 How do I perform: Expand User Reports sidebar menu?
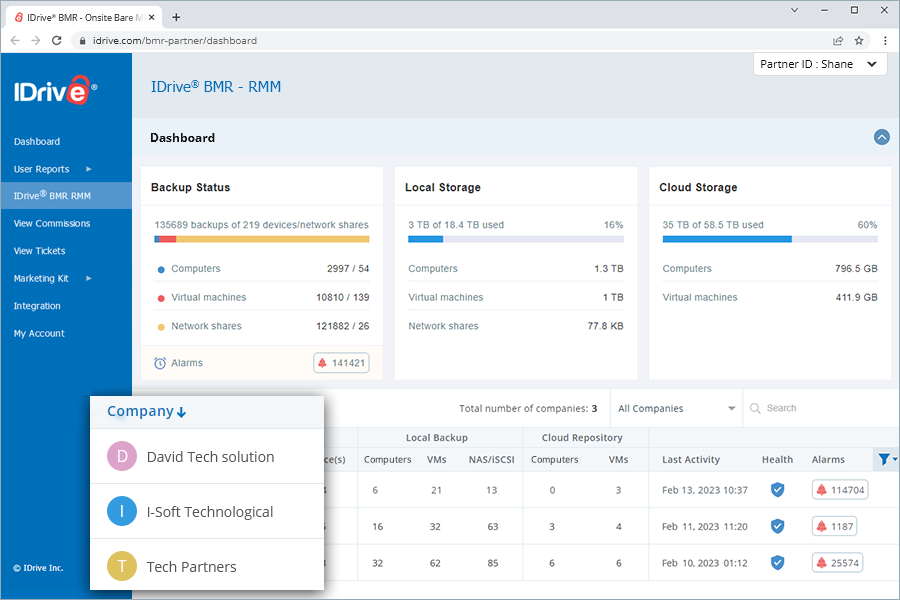[52, 169]
